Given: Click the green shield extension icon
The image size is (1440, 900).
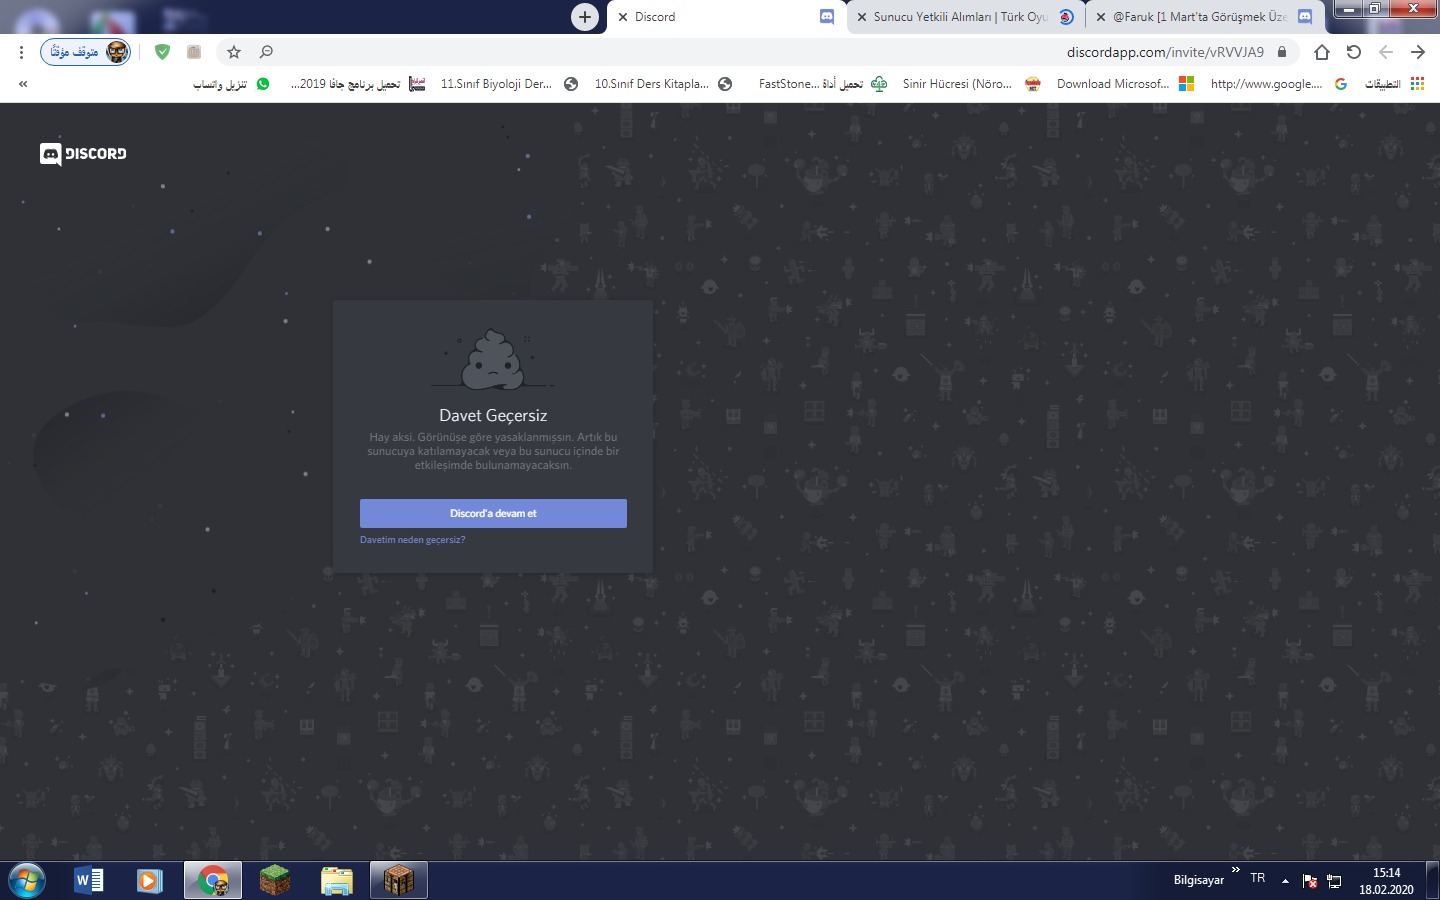Looking at the screenshot, I should click(x=162, y=52).
